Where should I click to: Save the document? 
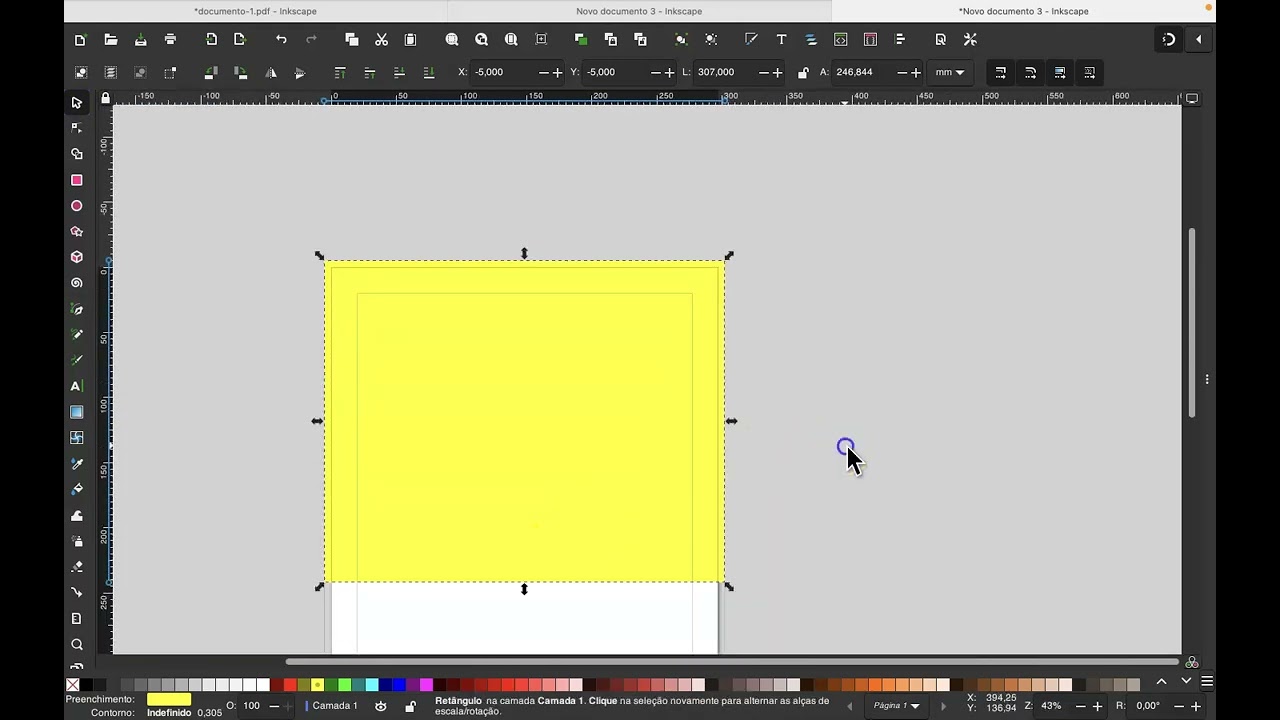(x=140, y=40)
